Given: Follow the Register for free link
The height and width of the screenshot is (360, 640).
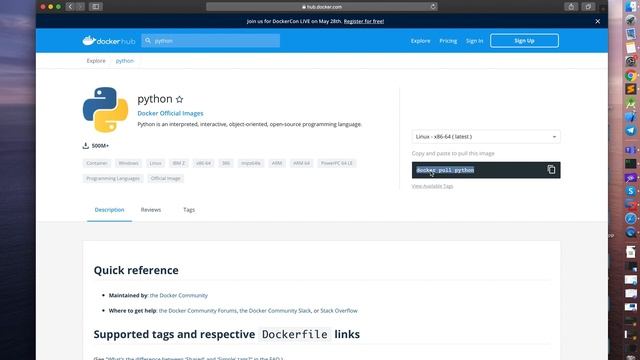Looking at the screenshot, I should point(364,21).
